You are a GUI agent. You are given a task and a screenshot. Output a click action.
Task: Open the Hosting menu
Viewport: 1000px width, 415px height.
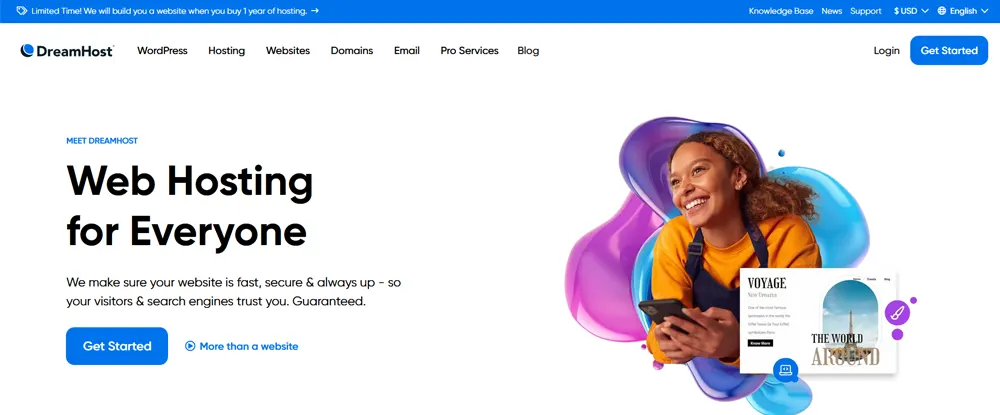[226, 50]
